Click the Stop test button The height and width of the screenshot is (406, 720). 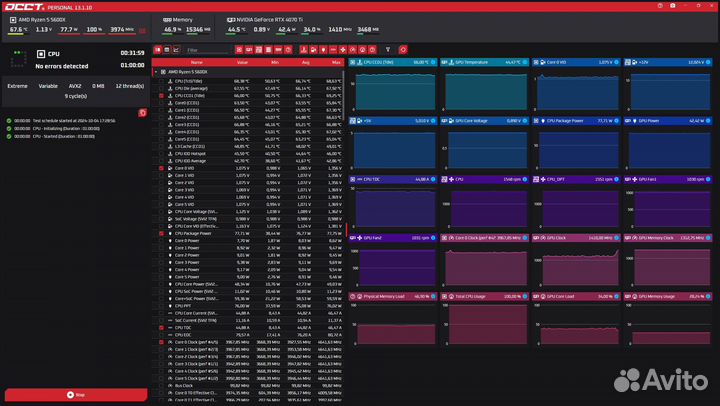[x=75, y=395]
